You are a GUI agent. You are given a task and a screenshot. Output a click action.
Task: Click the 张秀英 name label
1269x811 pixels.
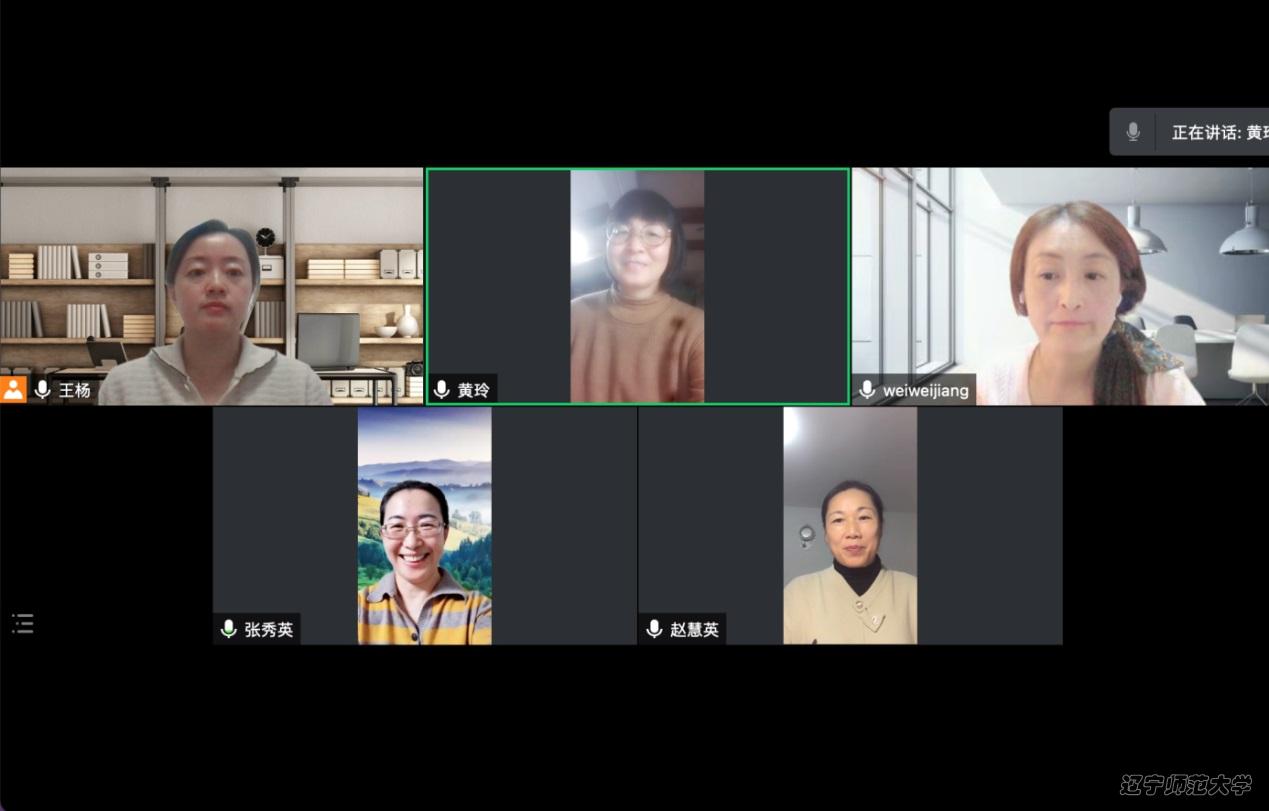[x=269, y=629]
